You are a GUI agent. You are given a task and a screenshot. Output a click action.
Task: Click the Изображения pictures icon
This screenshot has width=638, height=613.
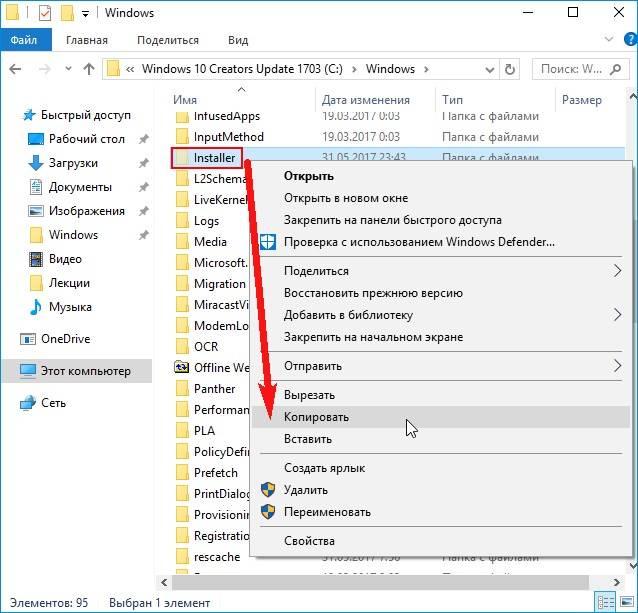36,211
